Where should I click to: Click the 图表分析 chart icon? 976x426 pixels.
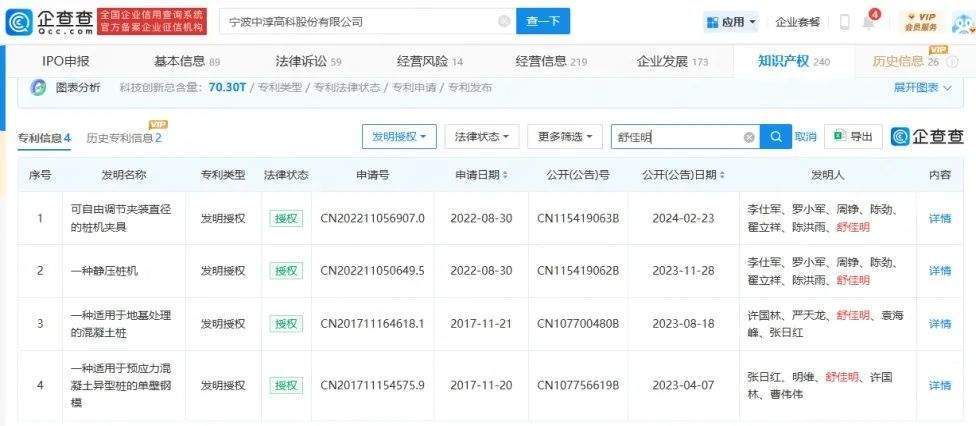(40, 88)
